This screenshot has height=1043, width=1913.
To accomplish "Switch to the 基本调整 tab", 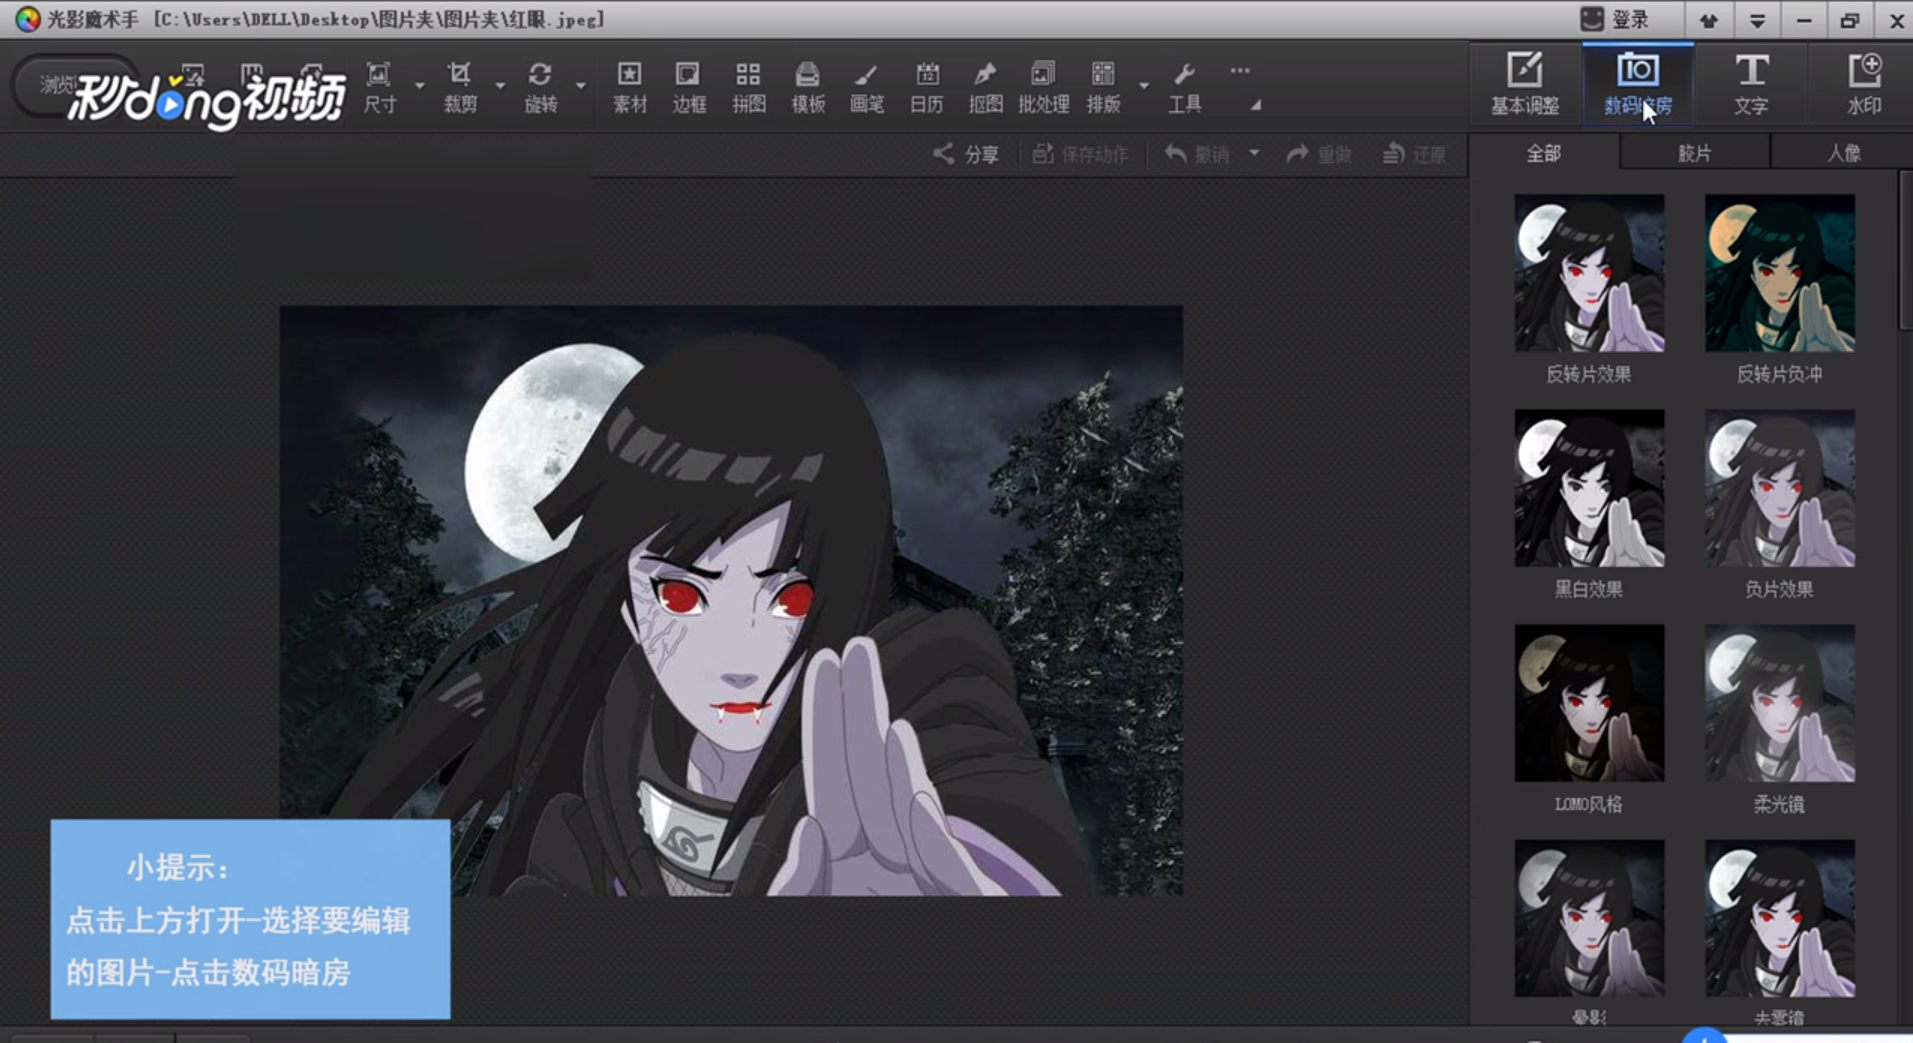I will click(x=1525, y=83).
